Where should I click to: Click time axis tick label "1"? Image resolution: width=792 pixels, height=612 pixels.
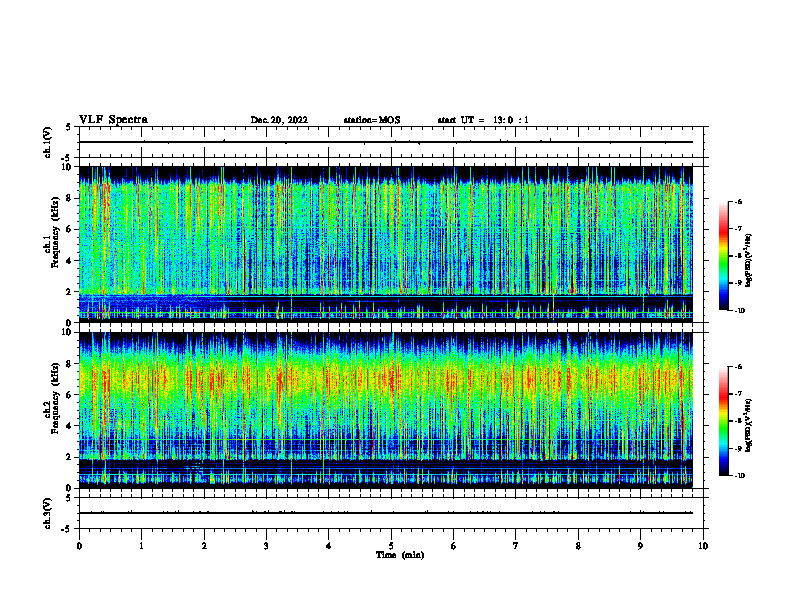click(142, 546)
